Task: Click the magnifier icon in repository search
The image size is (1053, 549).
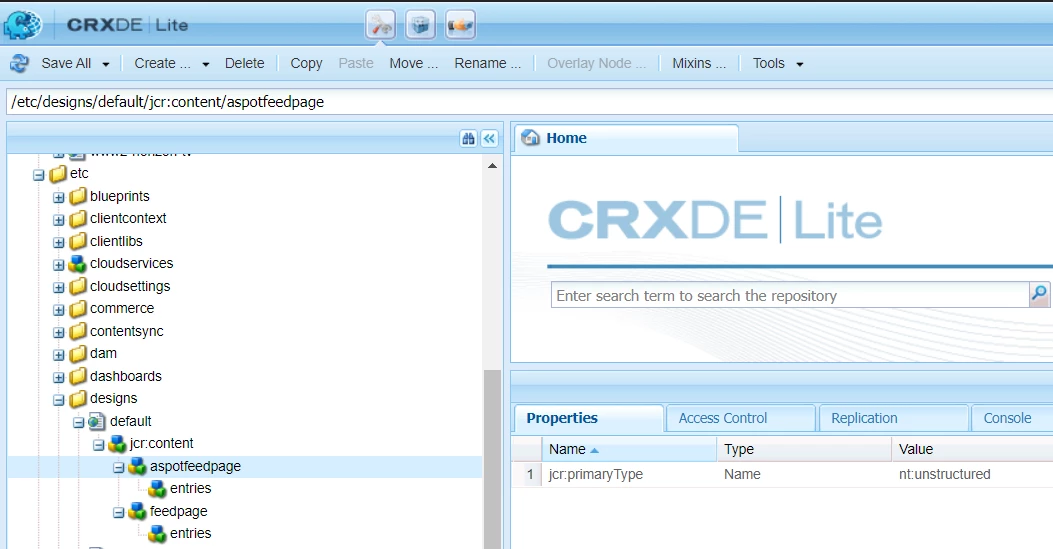Action: tap(1039, 294)
